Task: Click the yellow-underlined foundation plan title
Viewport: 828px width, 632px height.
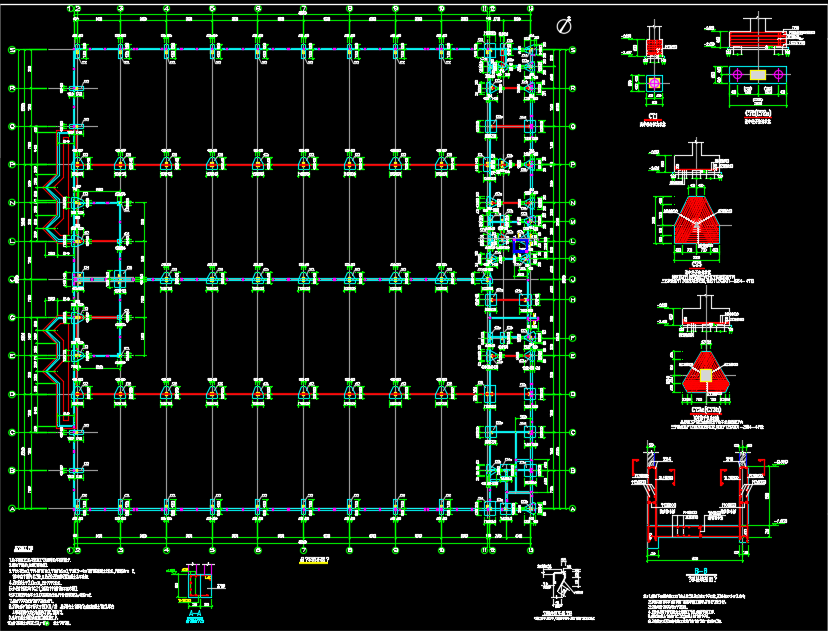Action: point(314,561)
